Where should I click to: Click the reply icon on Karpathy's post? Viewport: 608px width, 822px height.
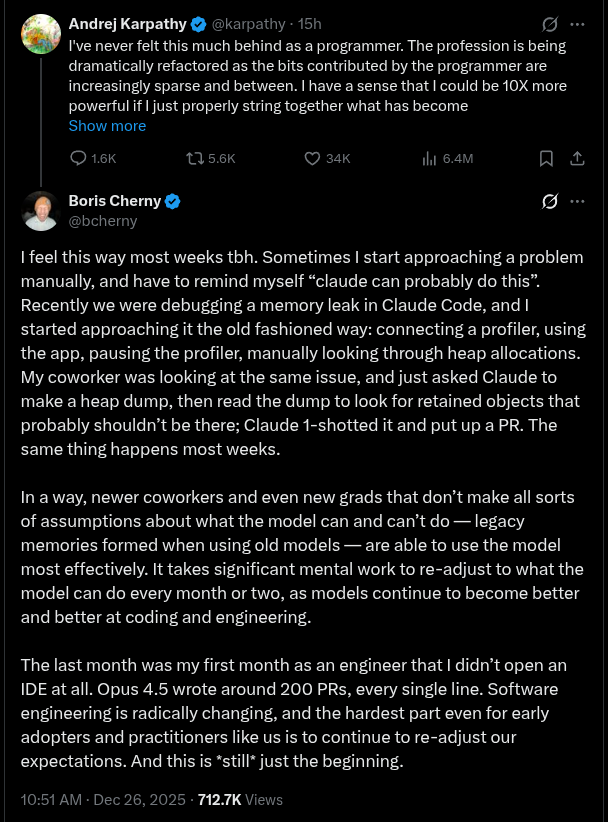[78, 158]
